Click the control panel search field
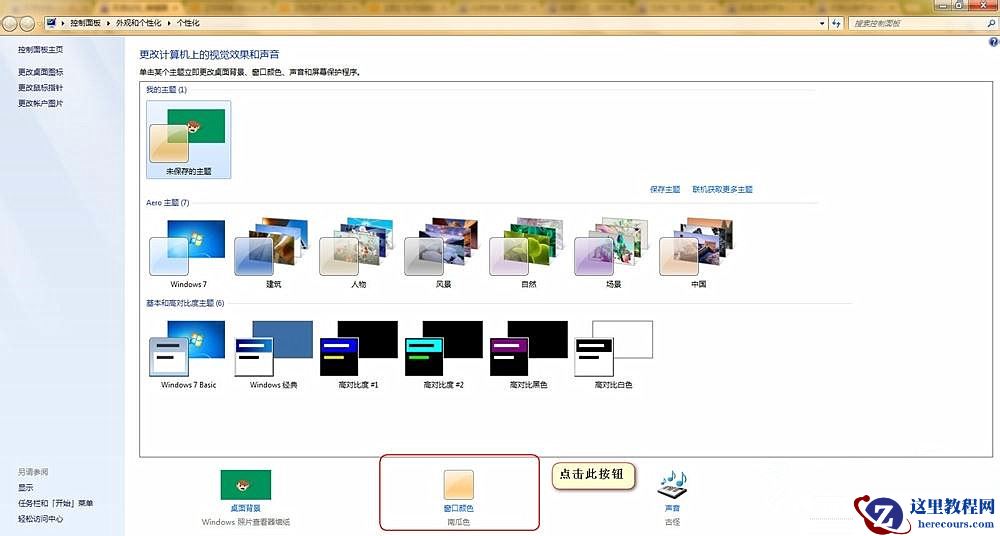The height and width of the screenshot is (536, 1000). [x=916, y=23]
